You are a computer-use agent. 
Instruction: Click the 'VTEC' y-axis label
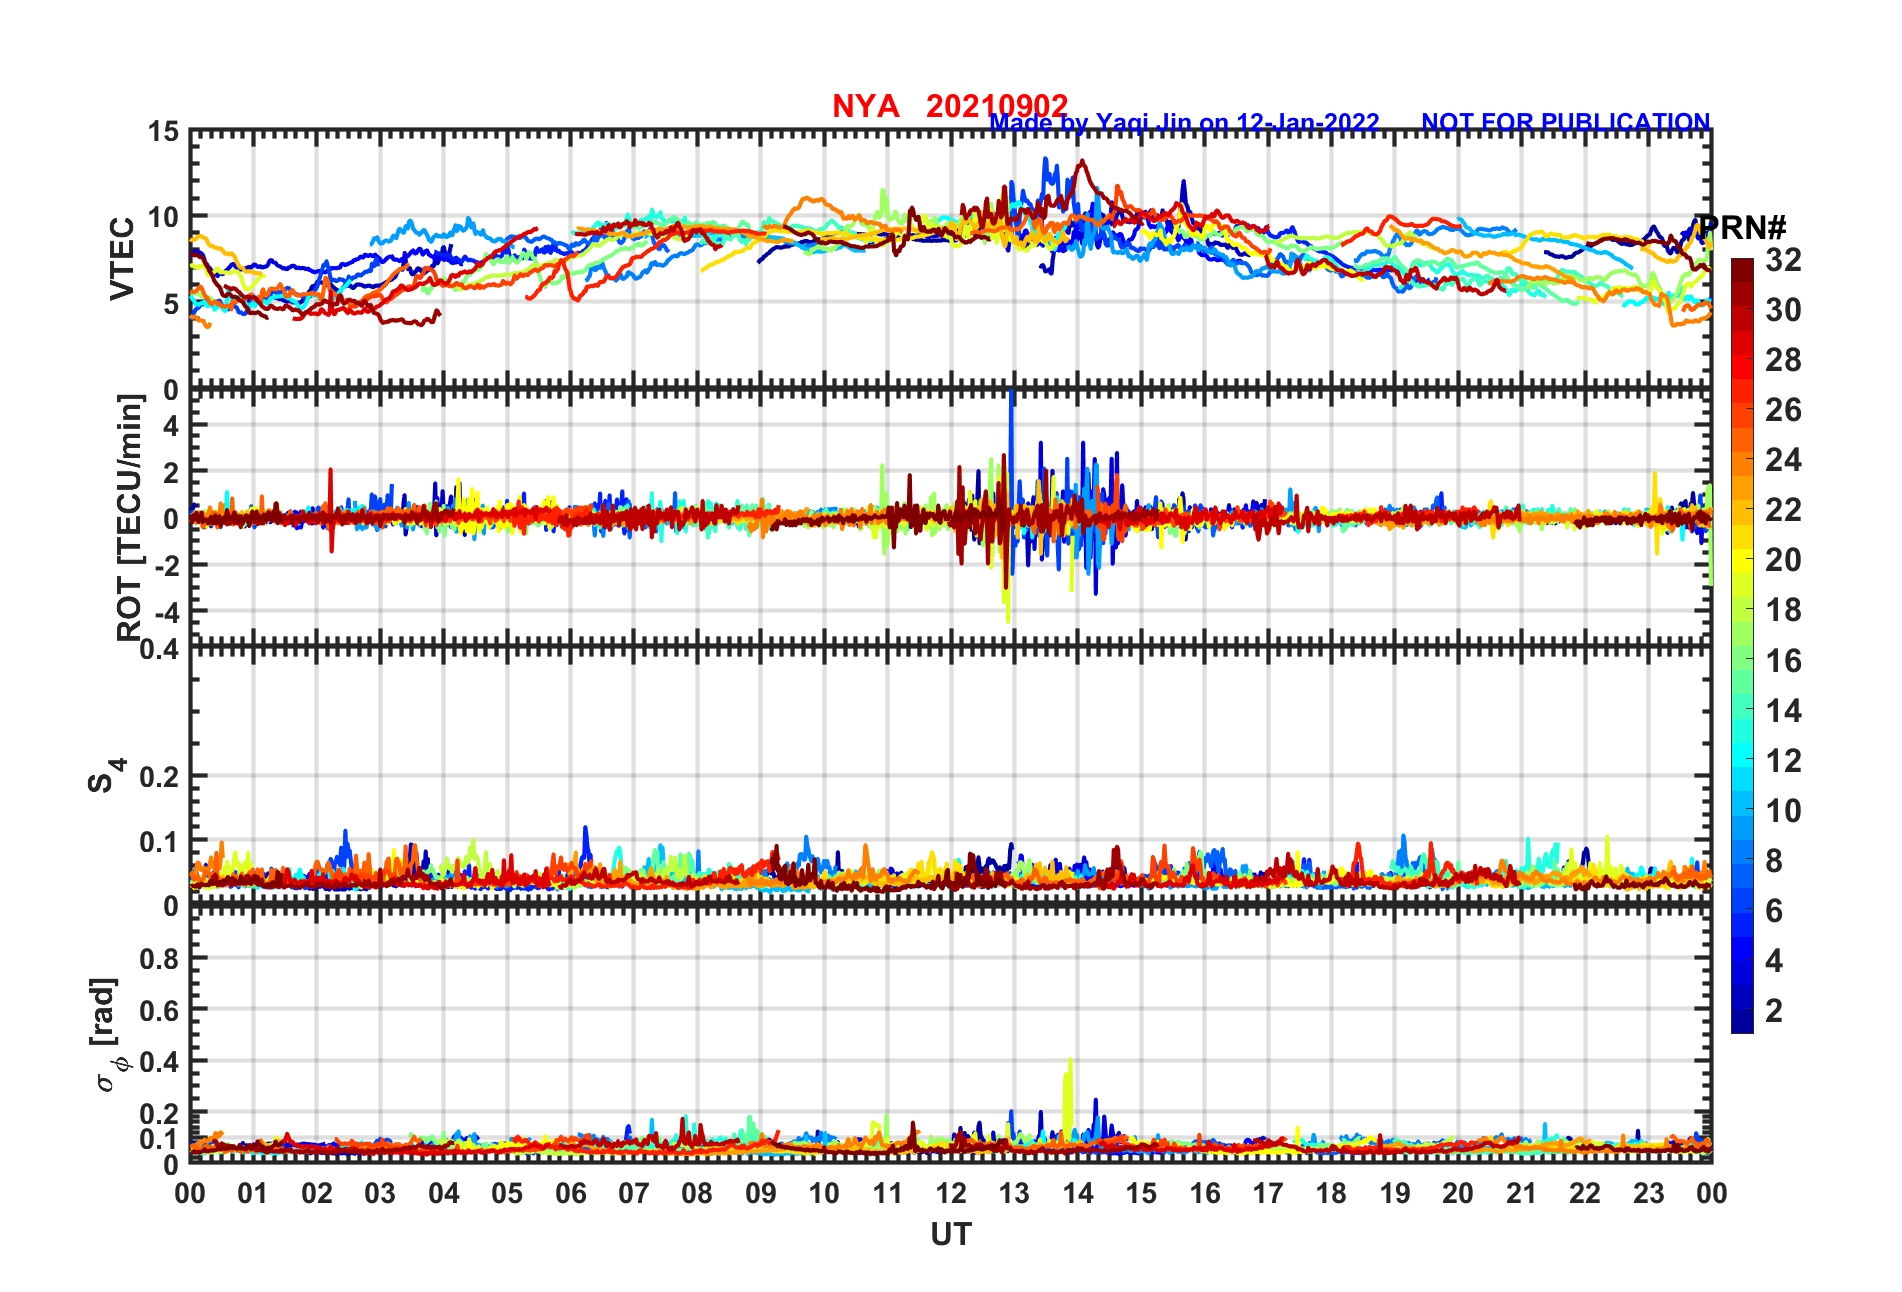[x=122, y=258]
